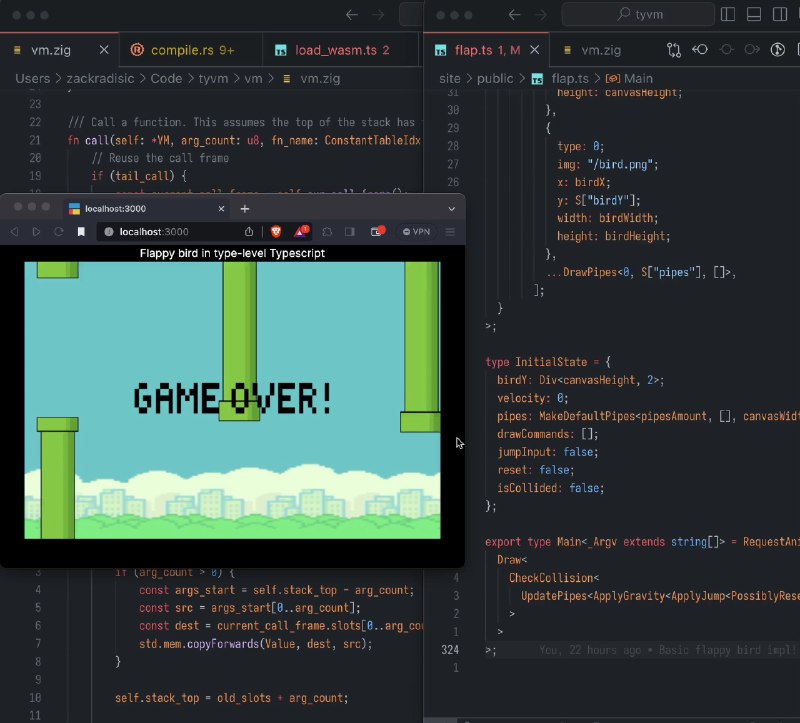Viewport: 800px width, 723px height.
Task: Click vm.zig file in the left breadcrumb
Action: point(320,79)
